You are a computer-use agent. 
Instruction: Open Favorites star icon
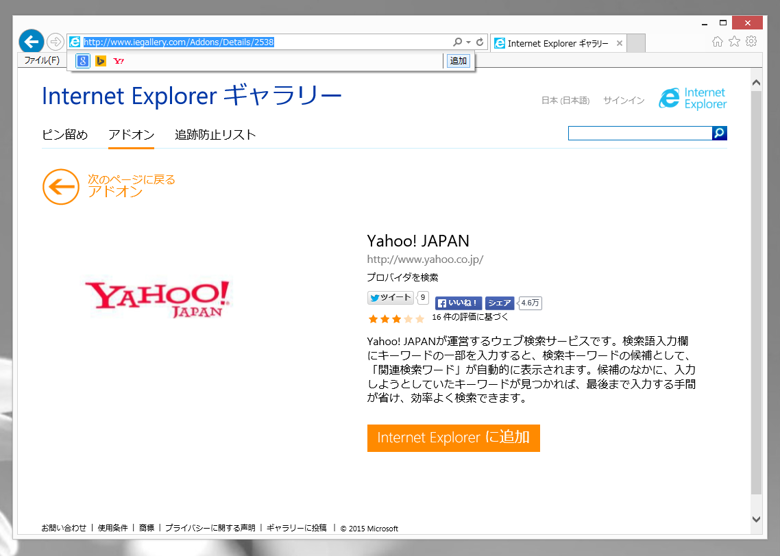click(x=734, y=42)
